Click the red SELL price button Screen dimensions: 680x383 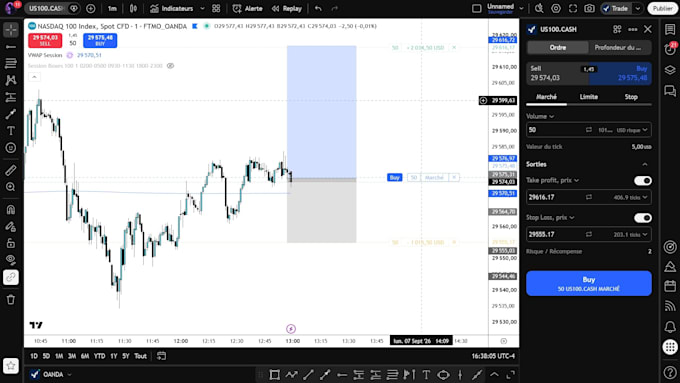(x=45, y=40)
